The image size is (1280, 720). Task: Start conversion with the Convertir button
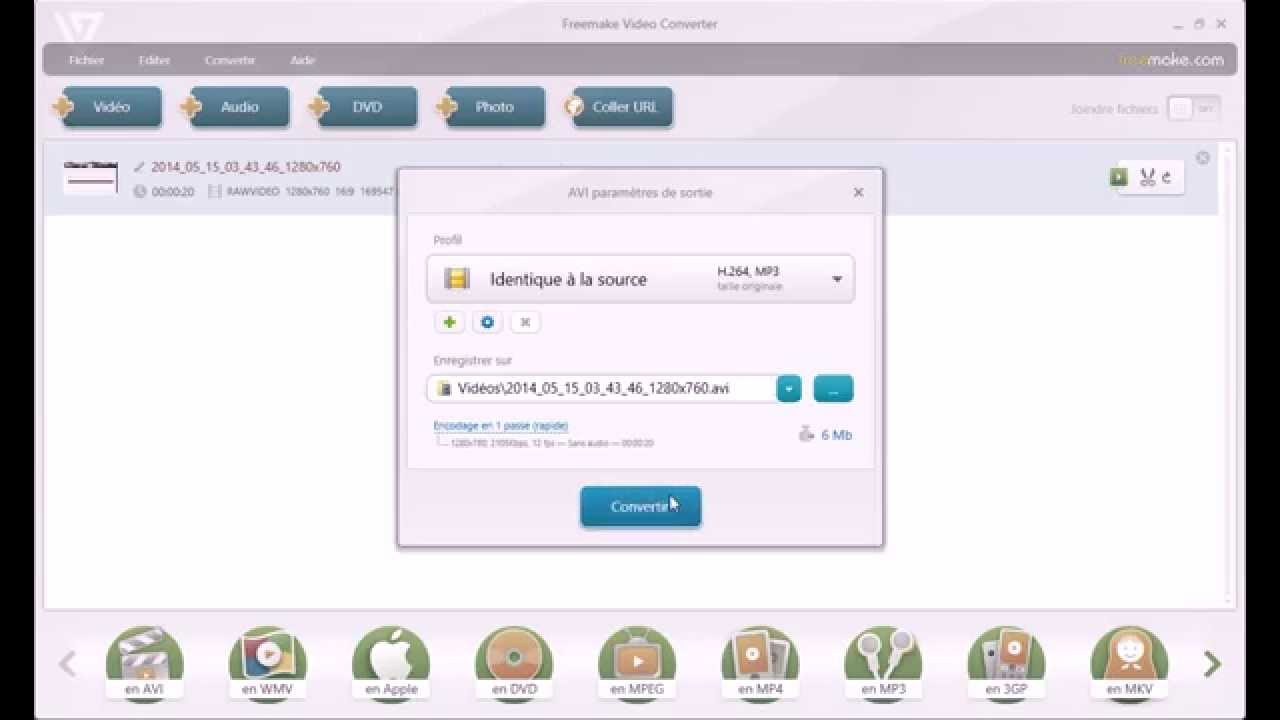641,506
